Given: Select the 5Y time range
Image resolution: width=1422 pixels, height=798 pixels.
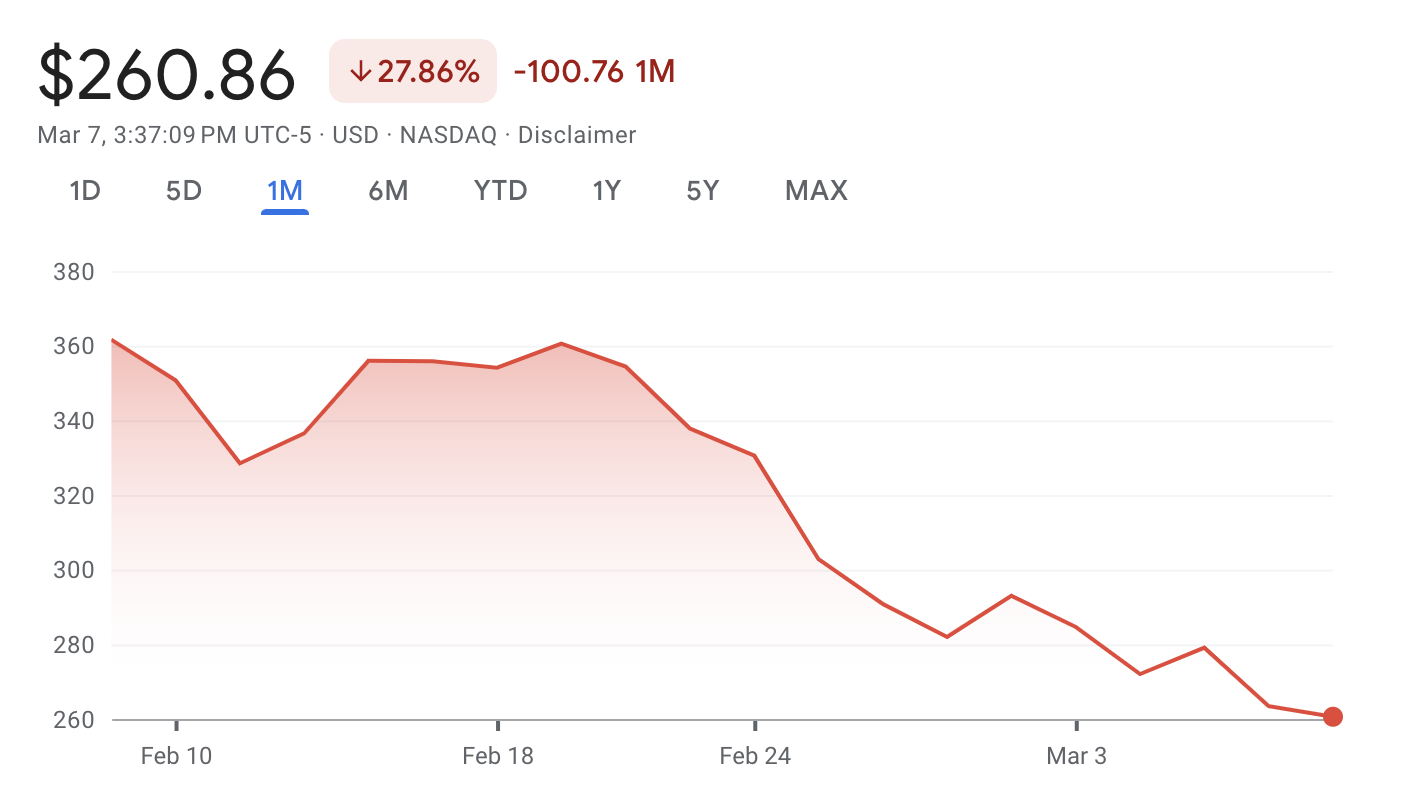Looking at the screenshot, I should coord(703,190).
